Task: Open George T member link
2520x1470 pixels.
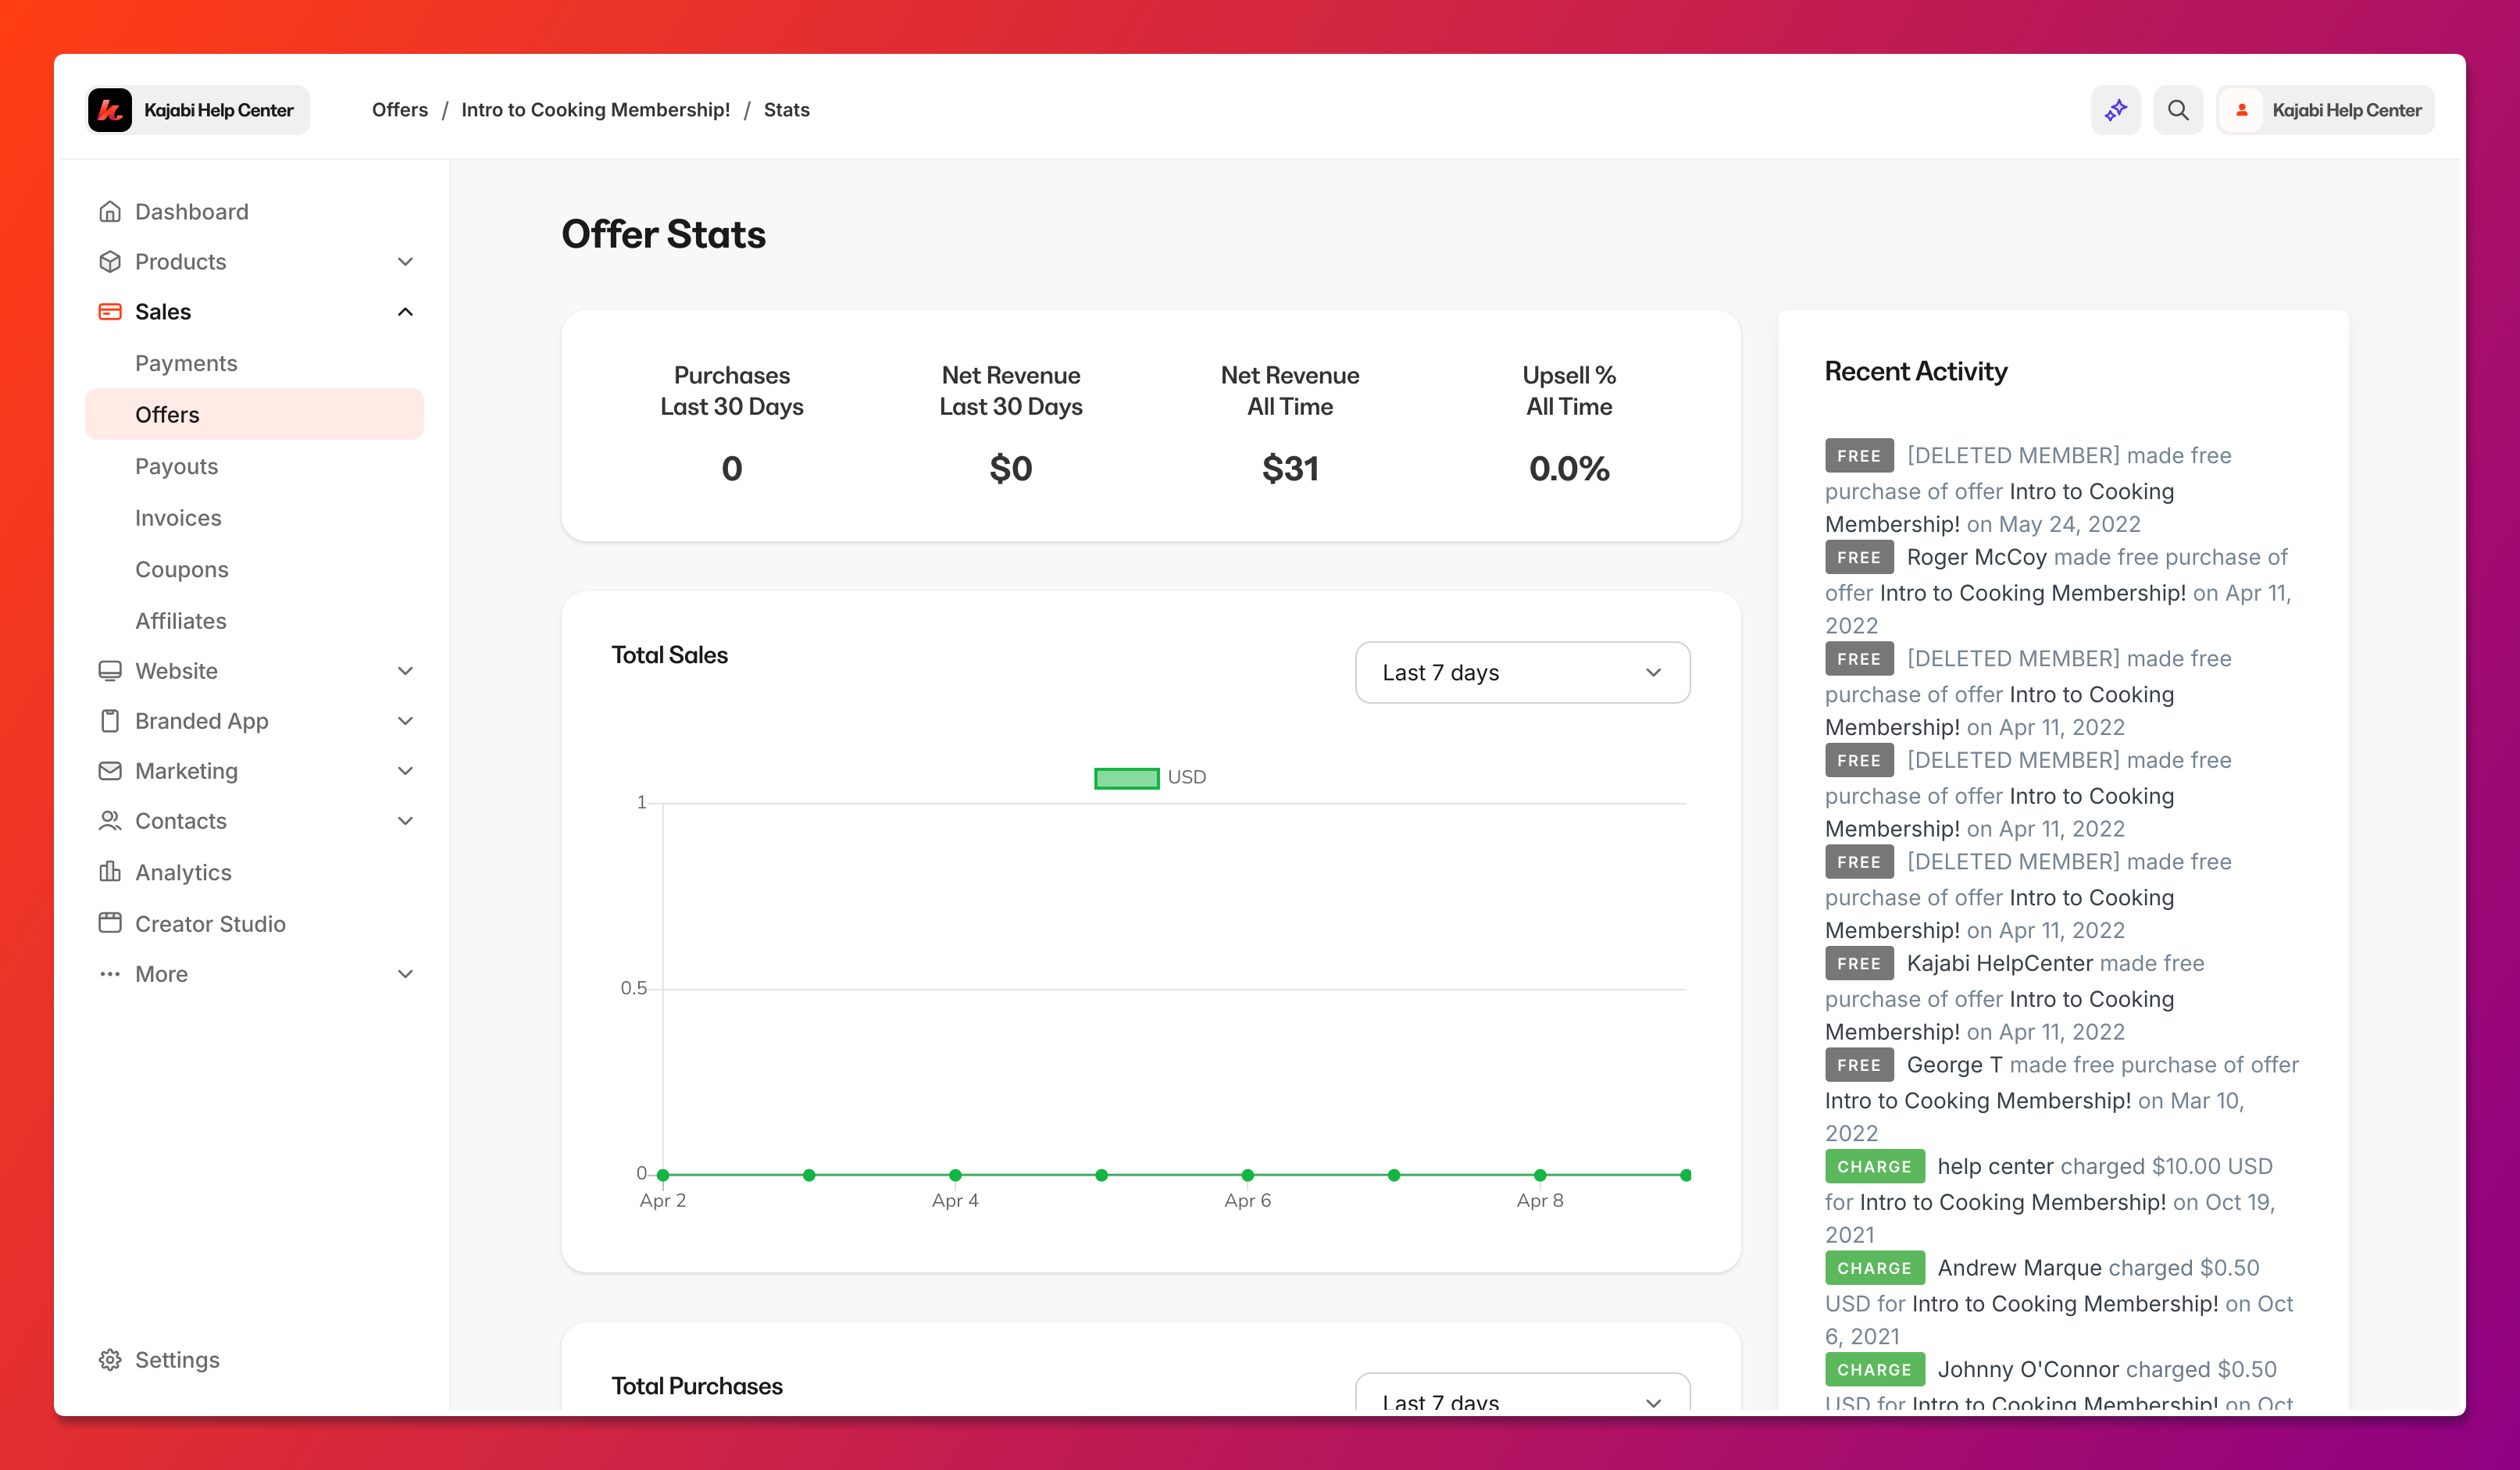Action: click(1954, 1065)
